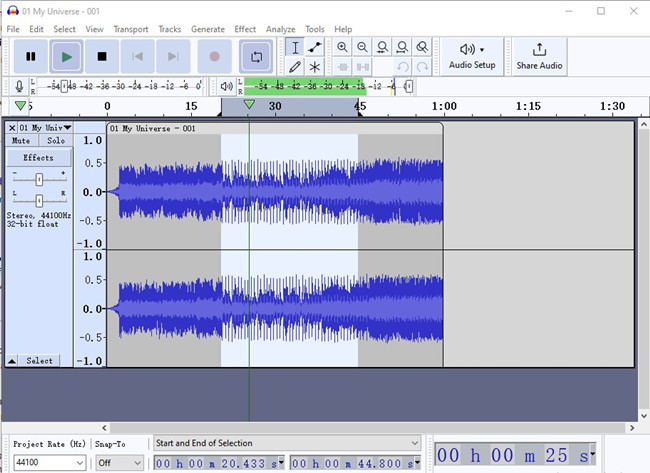
Task: Fit project to width zoom icon
Action: click(x=402, y=47)
